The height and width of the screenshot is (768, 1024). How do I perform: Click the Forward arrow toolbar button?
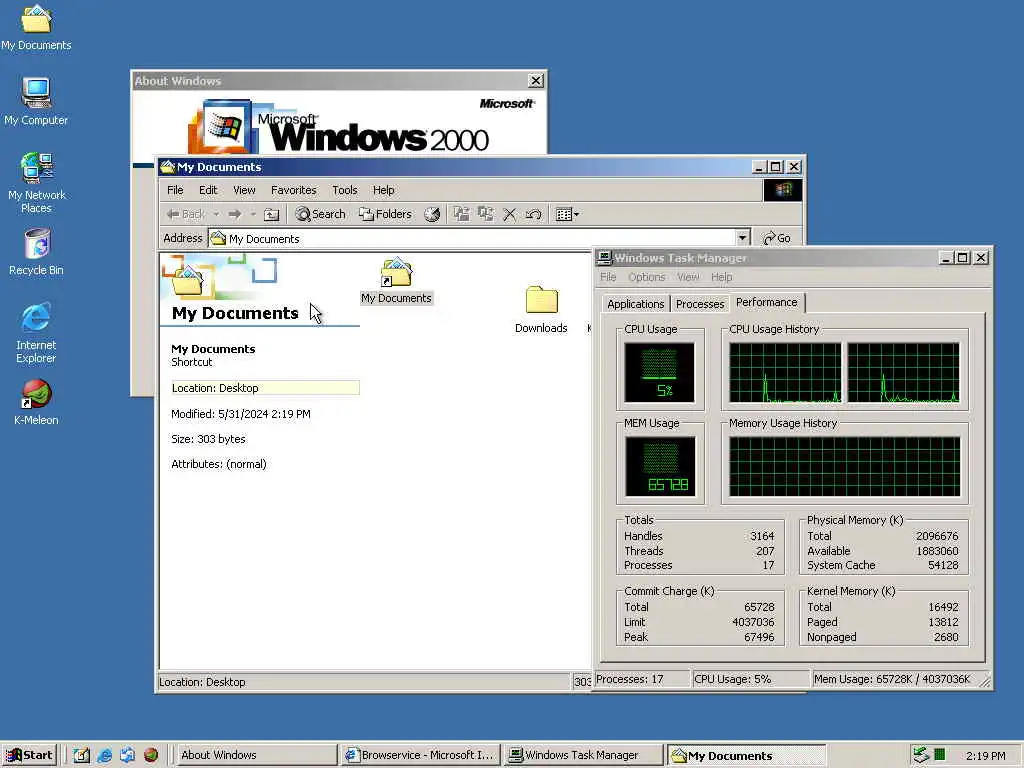click(235, 214)
